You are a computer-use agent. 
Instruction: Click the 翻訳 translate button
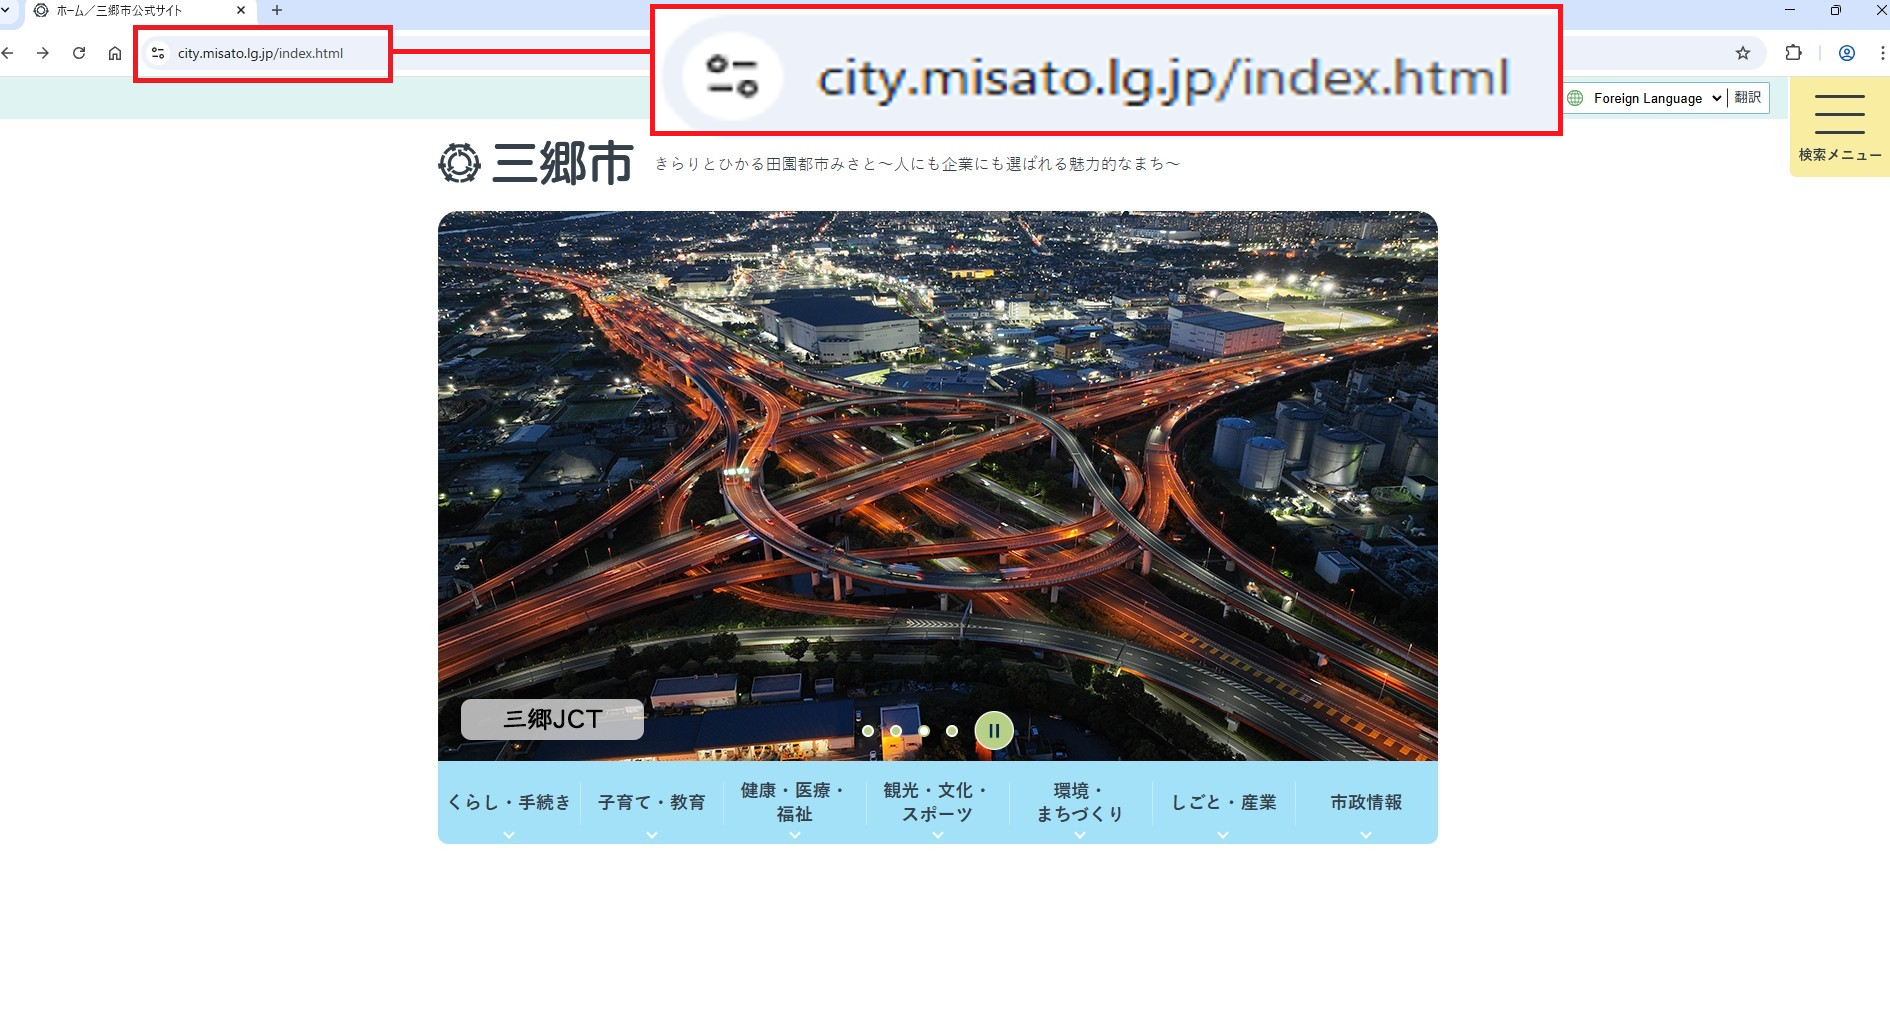pos(1748,97)
